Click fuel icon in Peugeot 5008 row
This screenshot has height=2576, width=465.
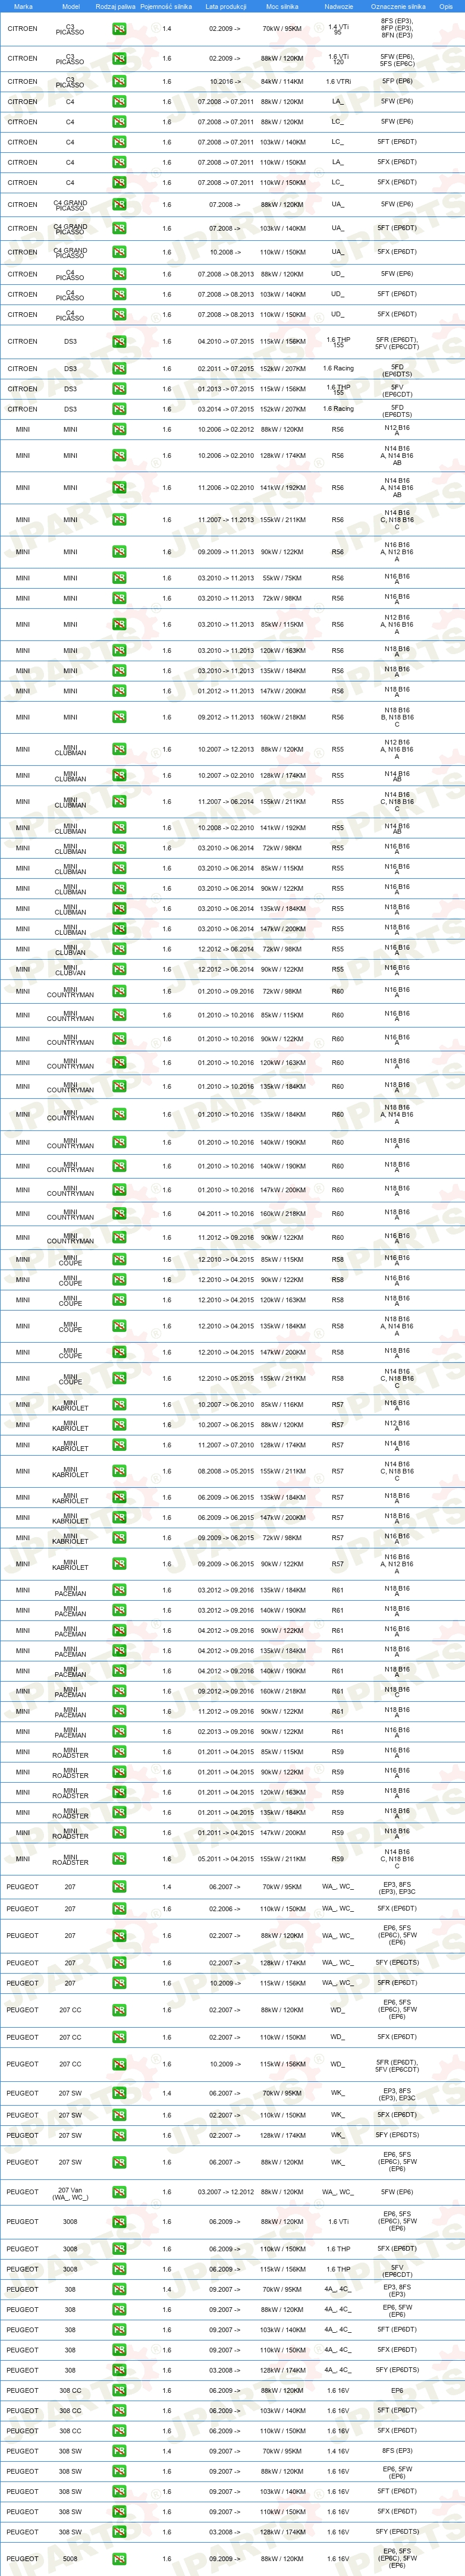(x=119, y=2560)
